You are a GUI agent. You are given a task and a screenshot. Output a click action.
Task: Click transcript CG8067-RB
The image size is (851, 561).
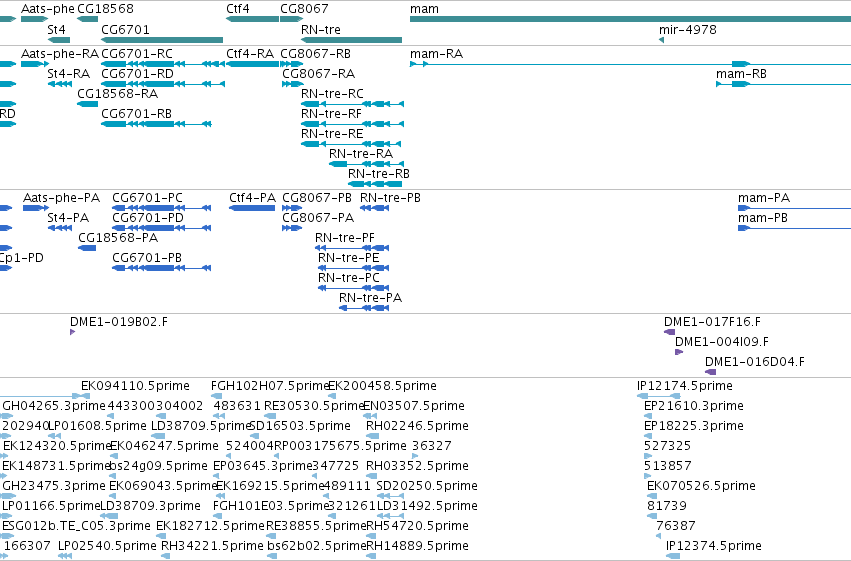(x=291, y=64)
